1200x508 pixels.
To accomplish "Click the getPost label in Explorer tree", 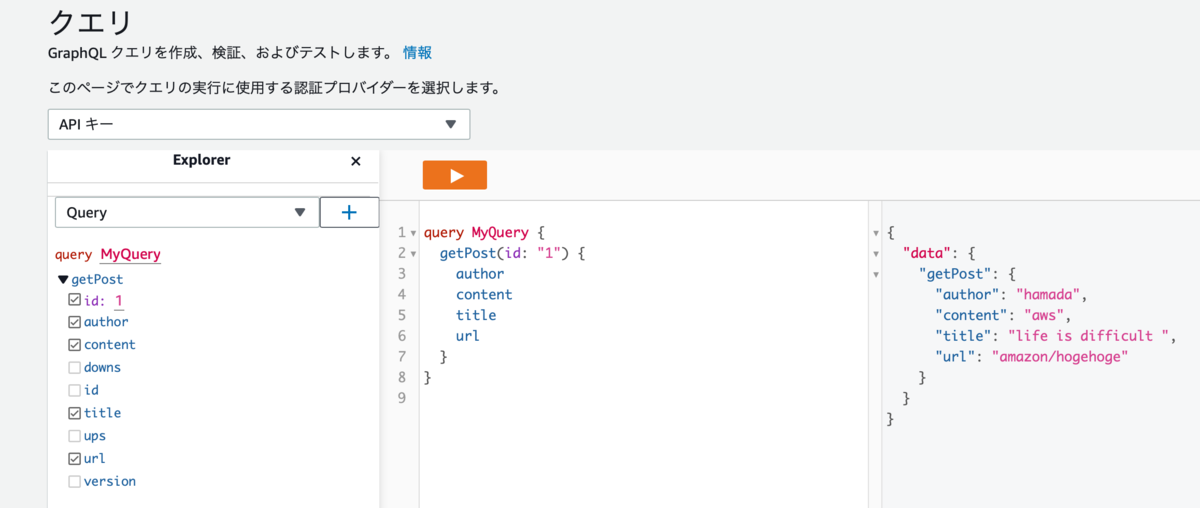I will click(x=97, y=279).
